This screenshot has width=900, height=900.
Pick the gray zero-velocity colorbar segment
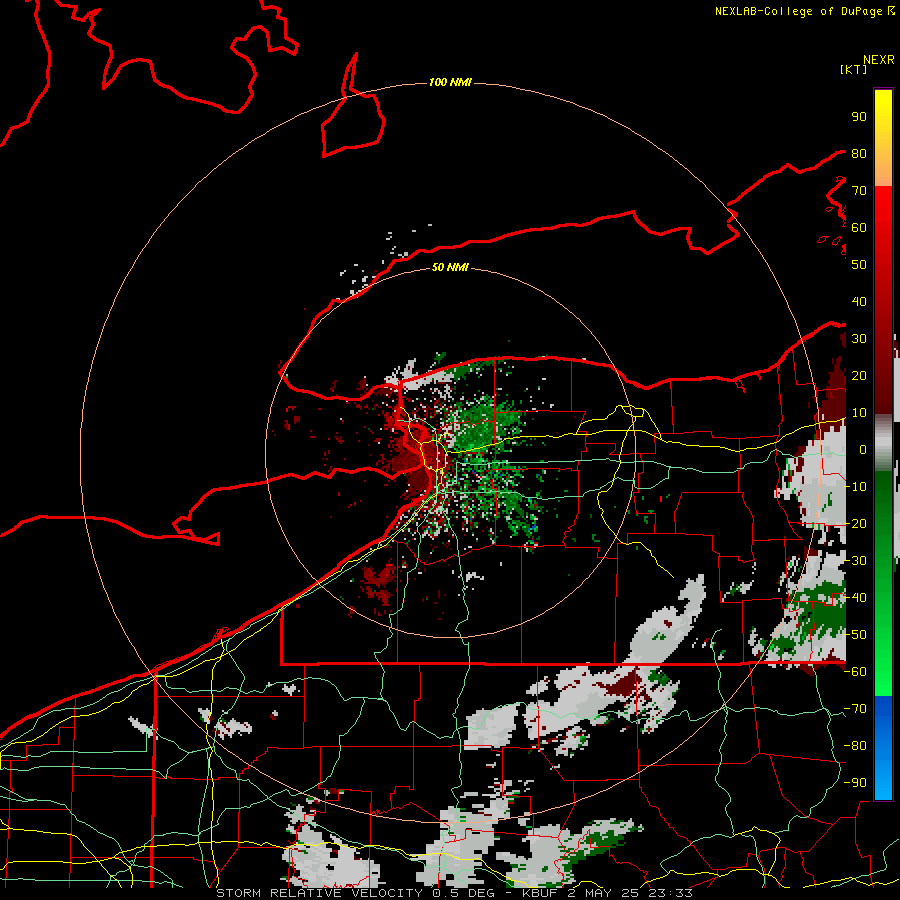pos(883,442)
